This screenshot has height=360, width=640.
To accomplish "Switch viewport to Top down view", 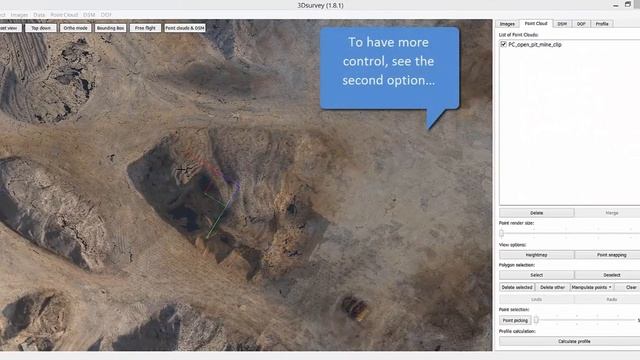I will pyautogui.click(x=41, y=28).
